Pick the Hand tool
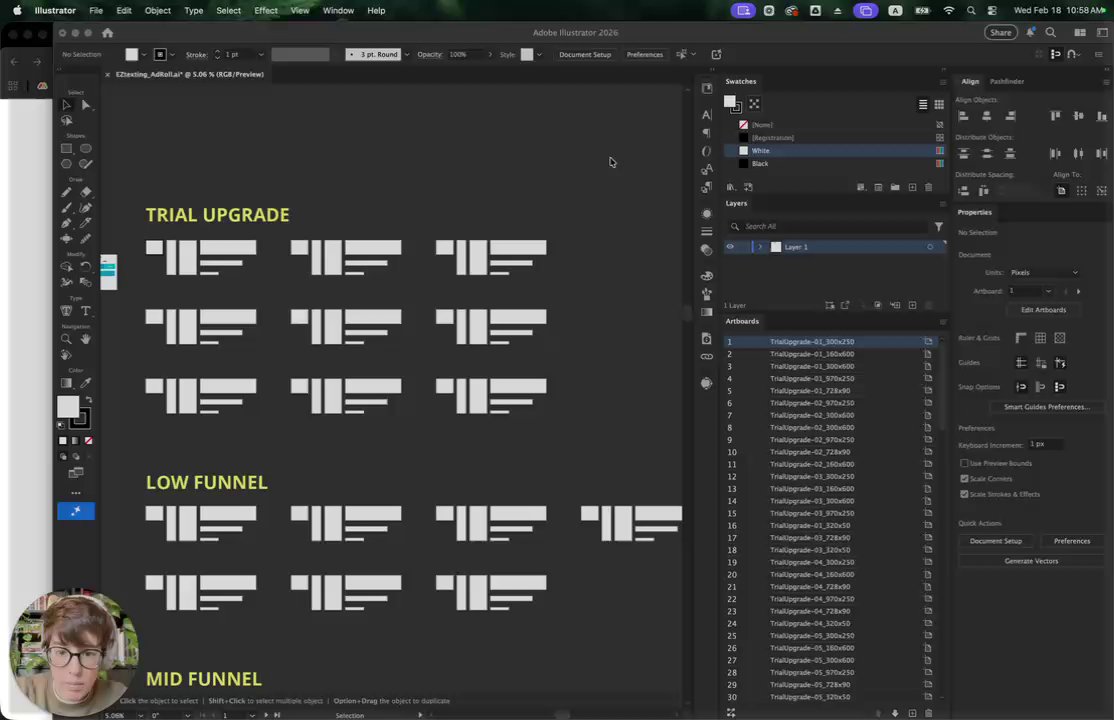Viewport: 1114px width, 720px height. (x=86, y=339)
